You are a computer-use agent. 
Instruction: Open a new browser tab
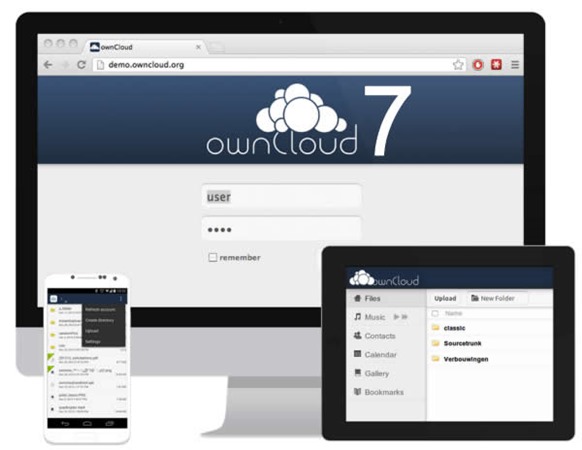pos(216,47)
